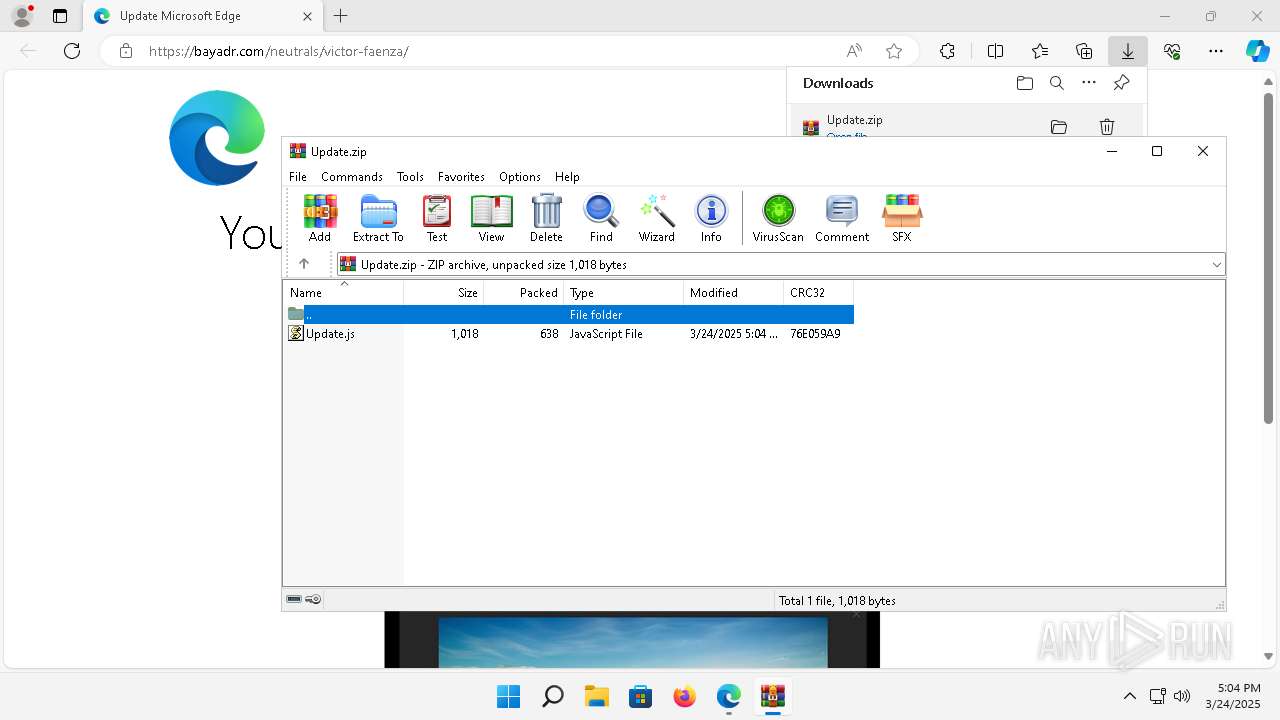The height and width of the screenshot is (720, 1280).
Task: Open the archive Comment tool
Action: (842, 218)
